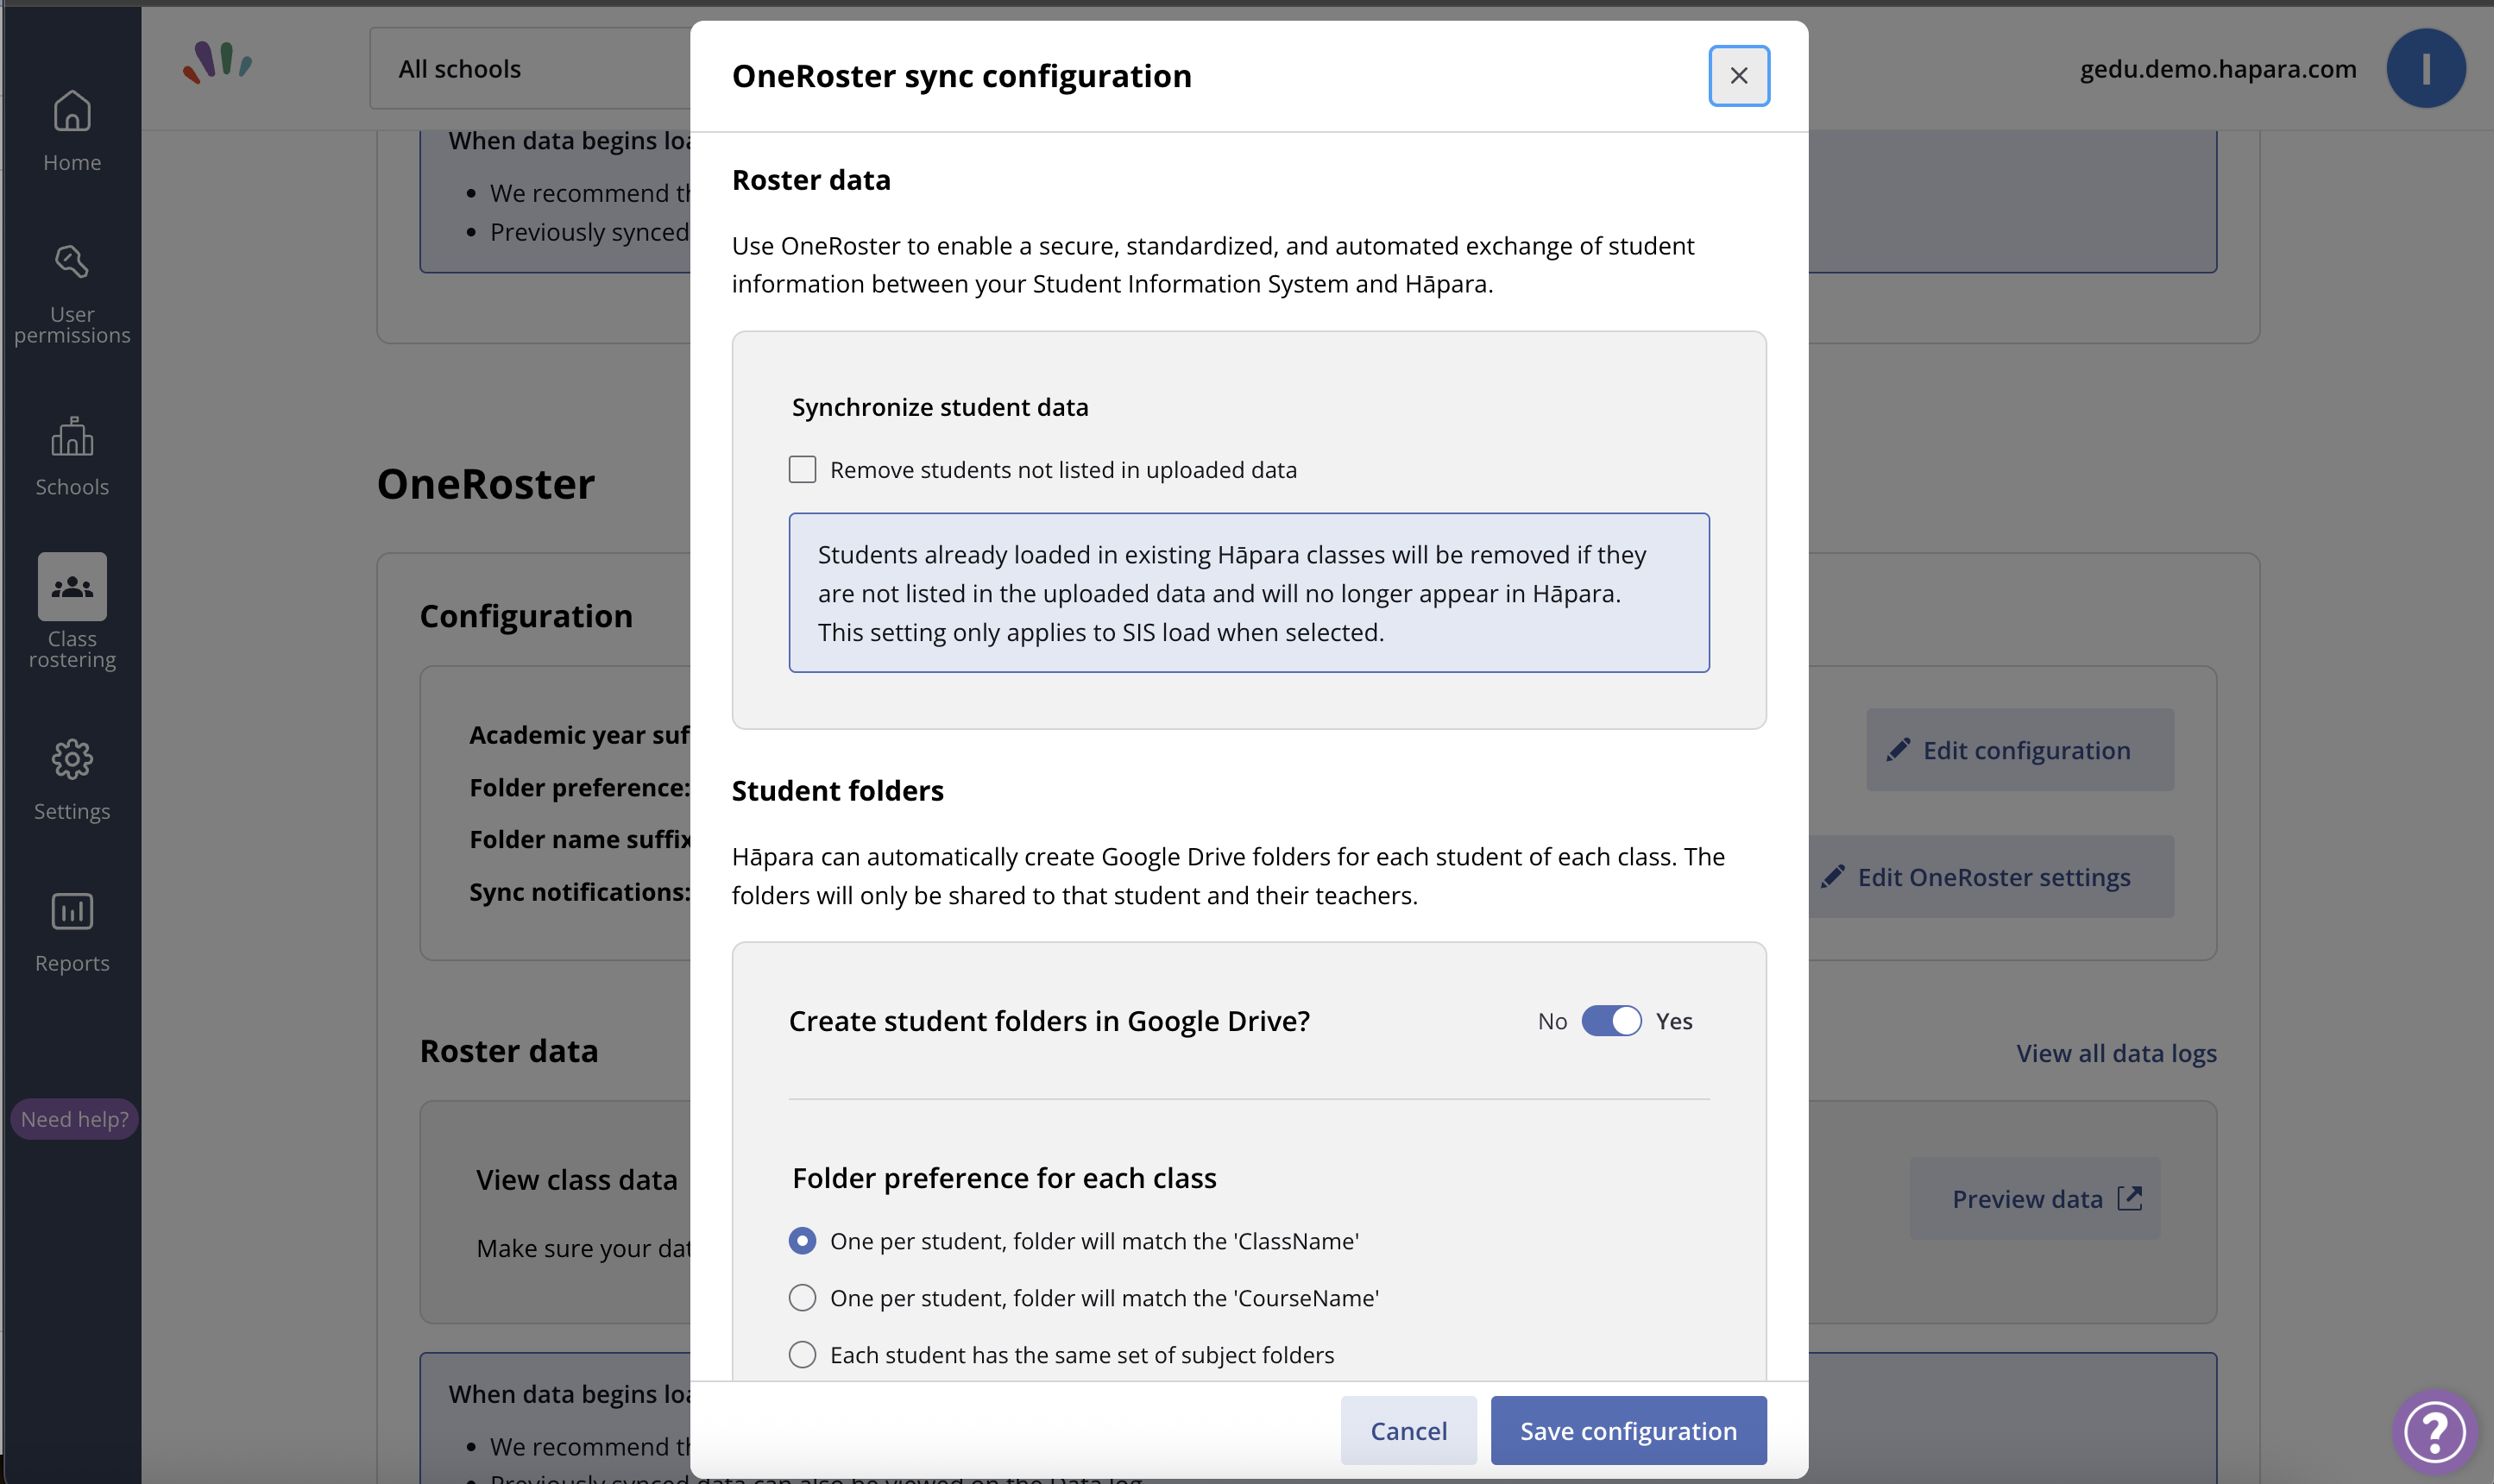Image resolution: width=2494 pixels, height=1484 pixels.
Task: Click Save configuration button
Action: [1628, 1431]
